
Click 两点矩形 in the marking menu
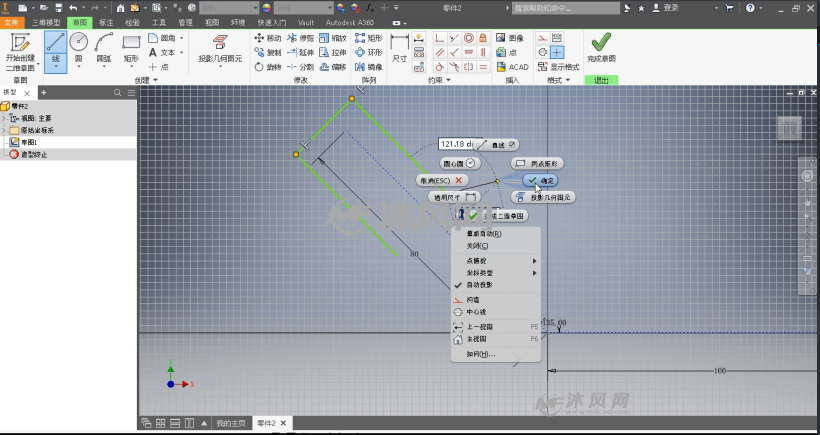(537, 164)
